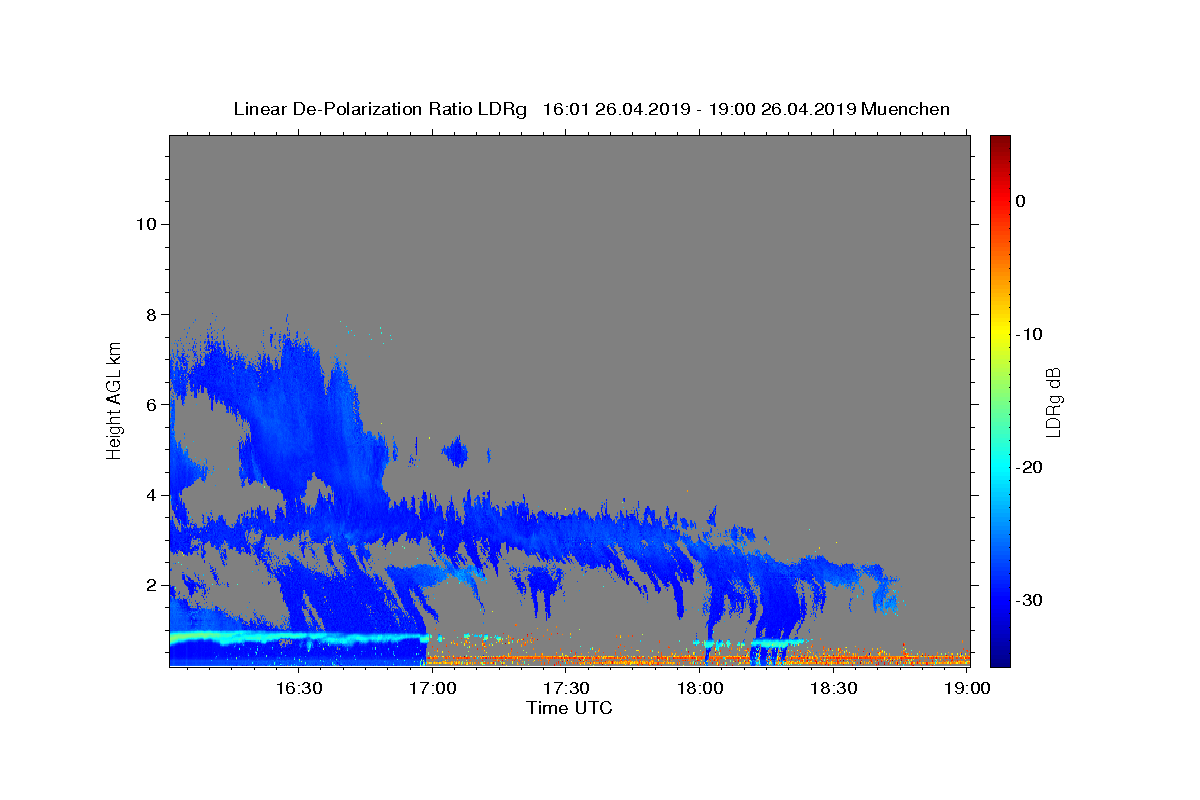The height and width of the screenshot is (800, 1200).
Task: Click the colorbar value -20
Action: pos(1029,467)
